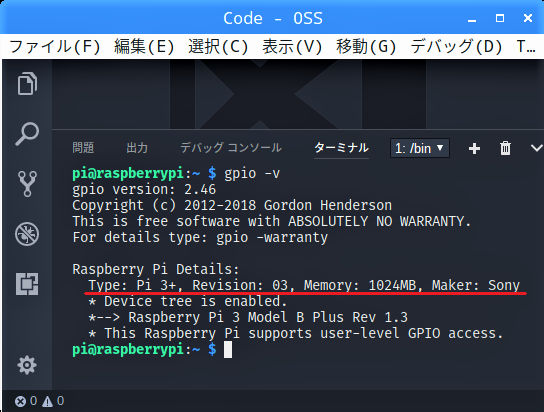
Task: Close the Code - OSS window
Action: point(528,18)
